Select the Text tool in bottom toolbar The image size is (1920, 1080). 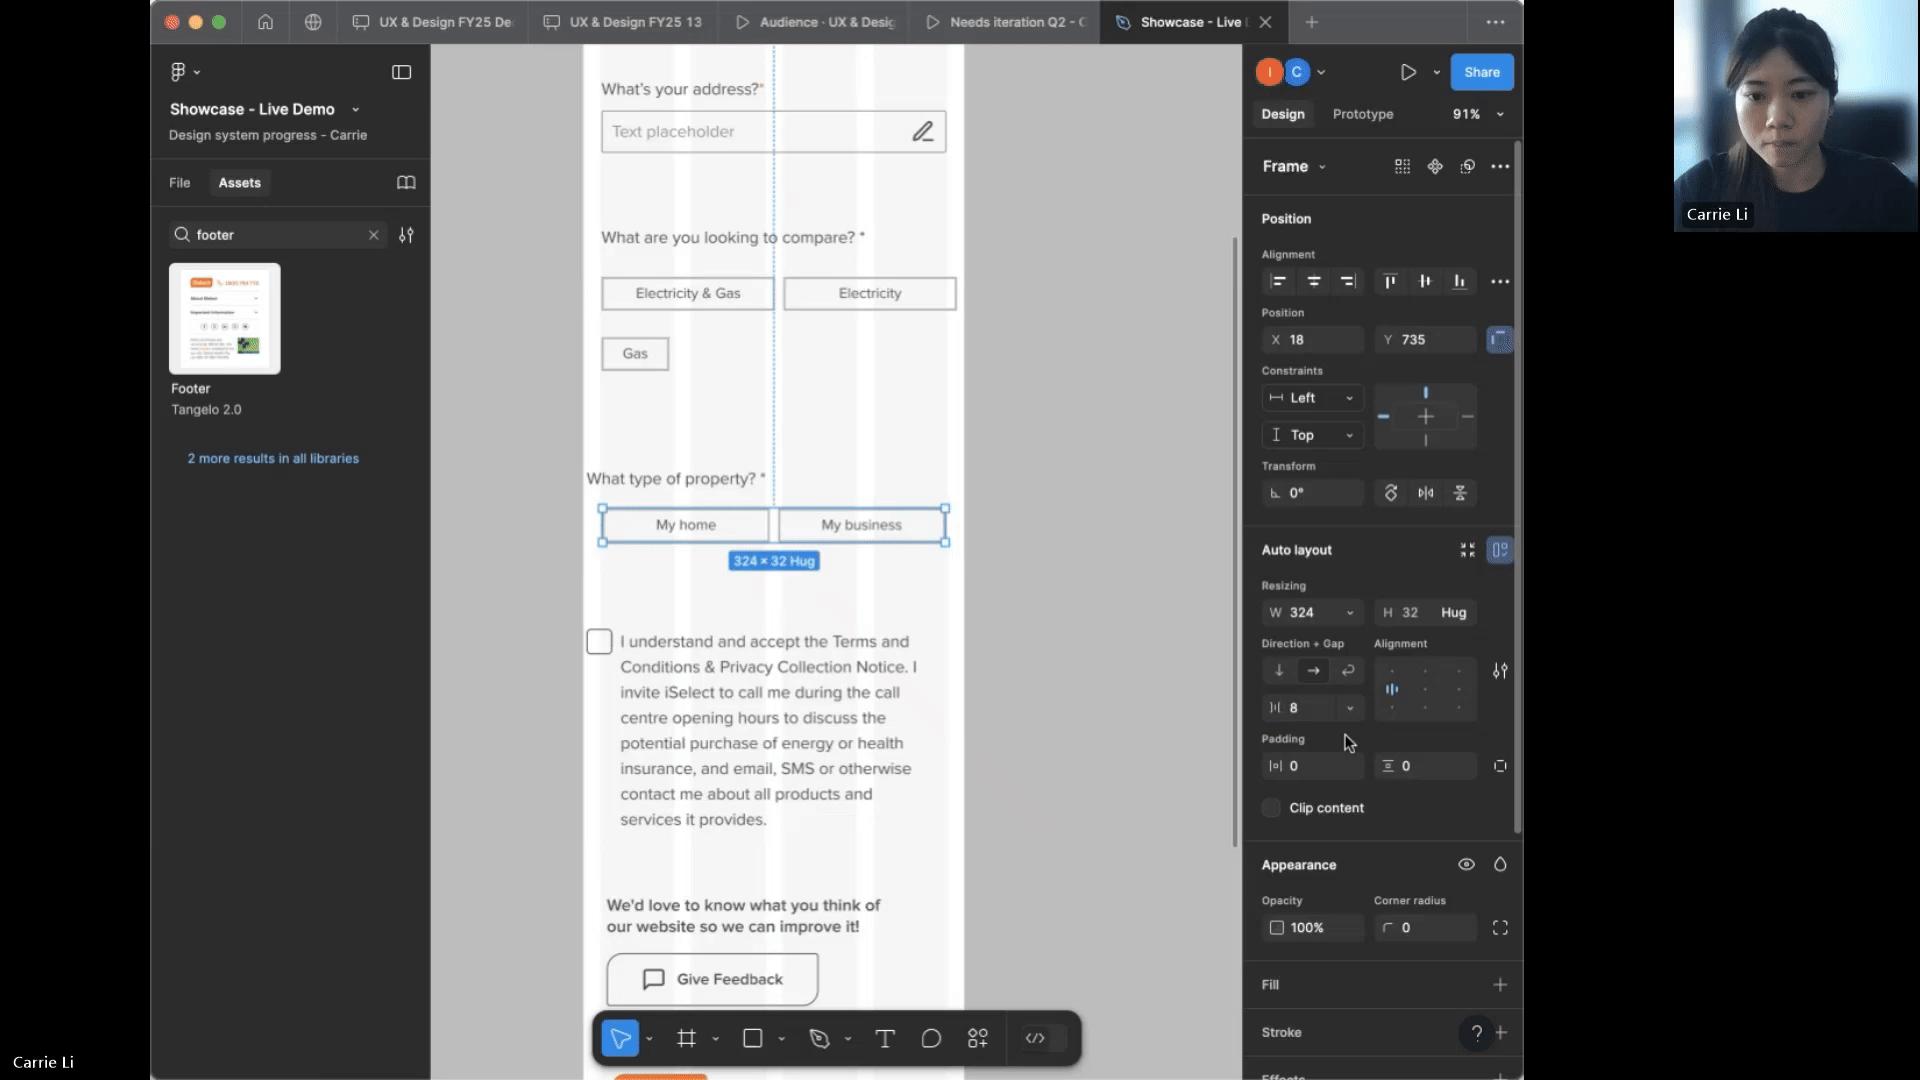tap(885, 1039)
